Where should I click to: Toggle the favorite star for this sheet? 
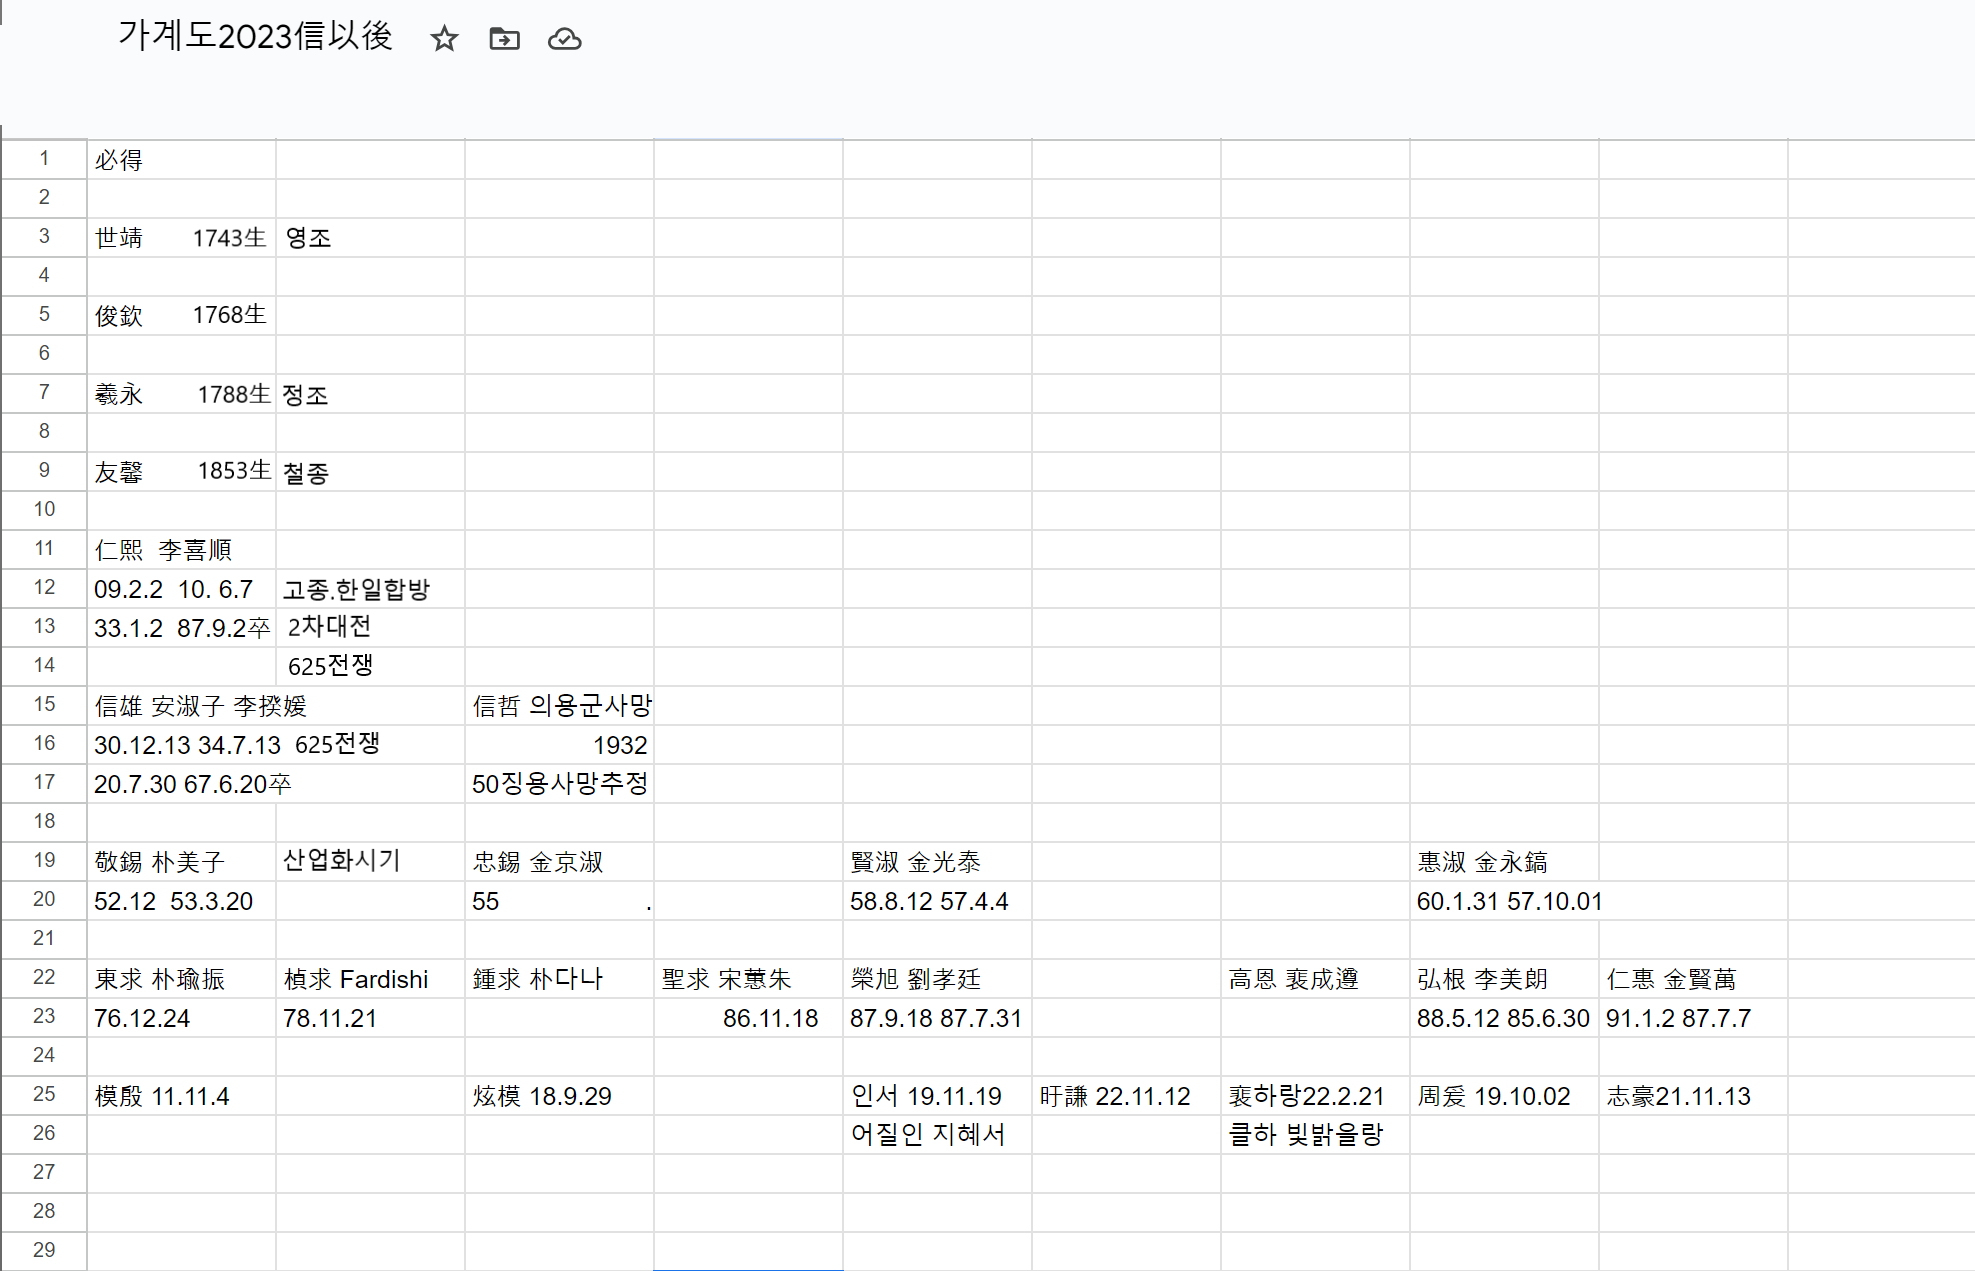[444, 39]
